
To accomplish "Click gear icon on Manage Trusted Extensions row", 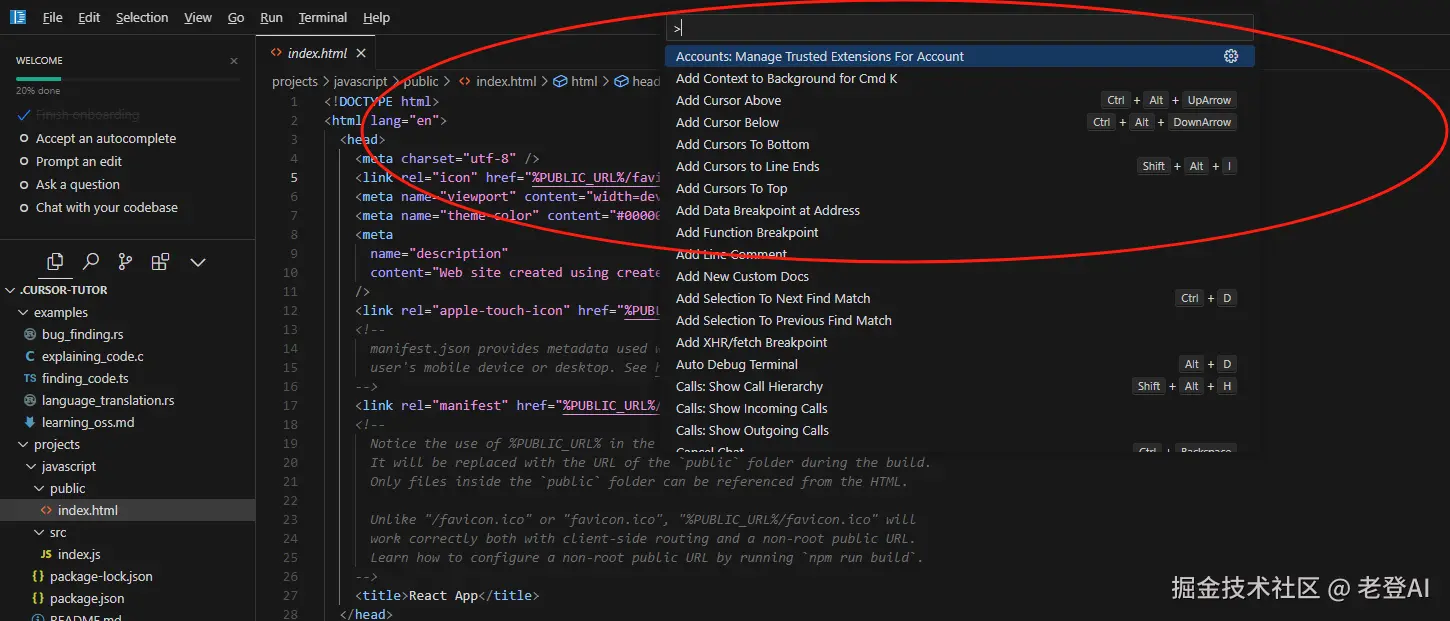I will coord(1231,56).
